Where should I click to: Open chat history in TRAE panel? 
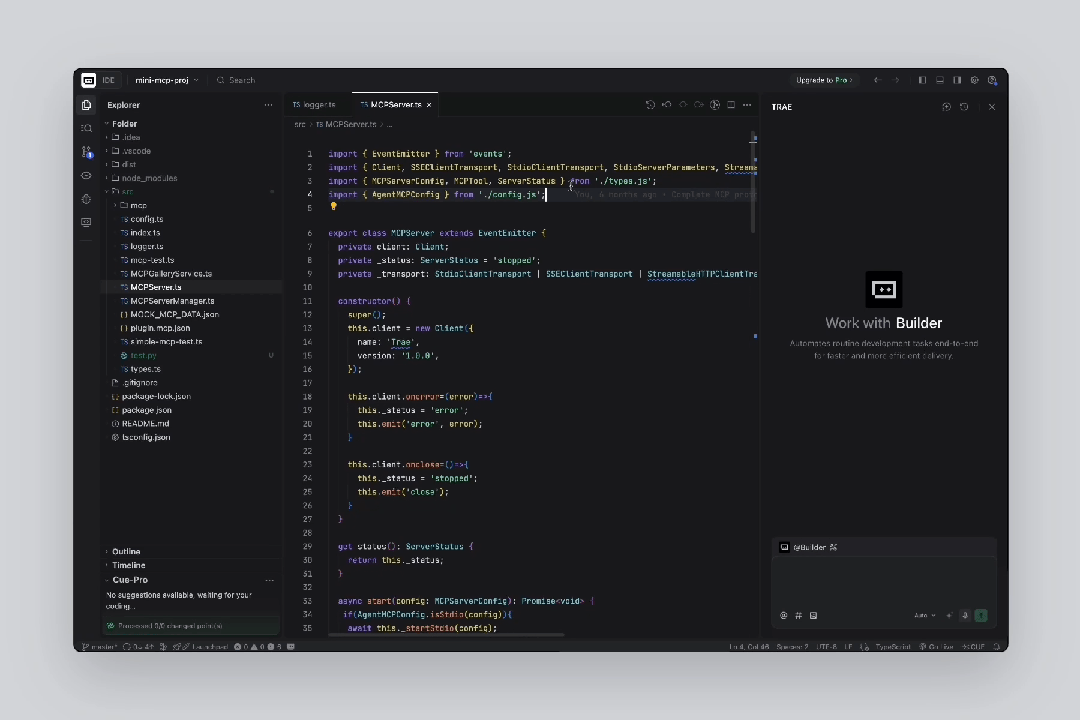(x=964, y=107)
